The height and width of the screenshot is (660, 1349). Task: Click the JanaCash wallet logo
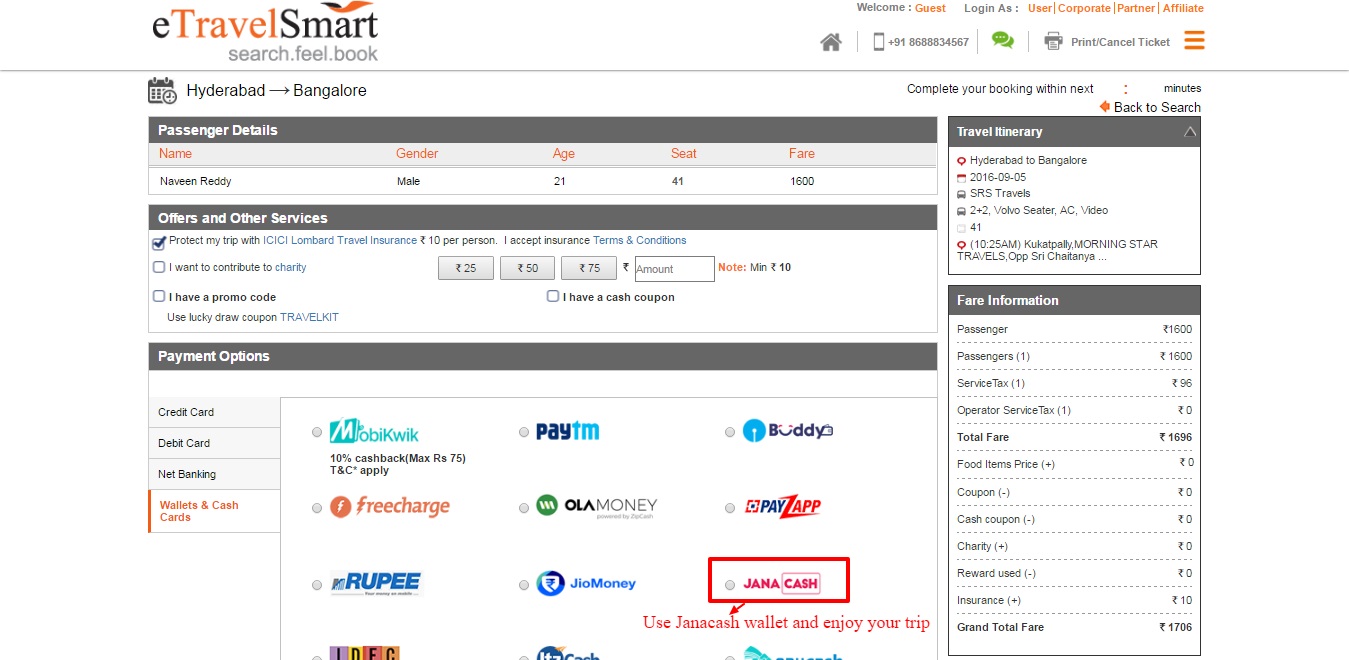781,583
